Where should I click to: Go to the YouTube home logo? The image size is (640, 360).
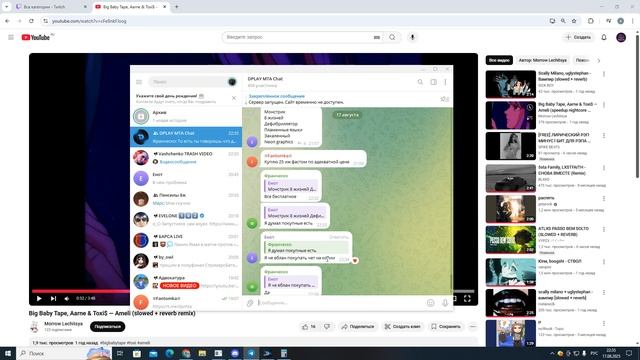[36, 37]
